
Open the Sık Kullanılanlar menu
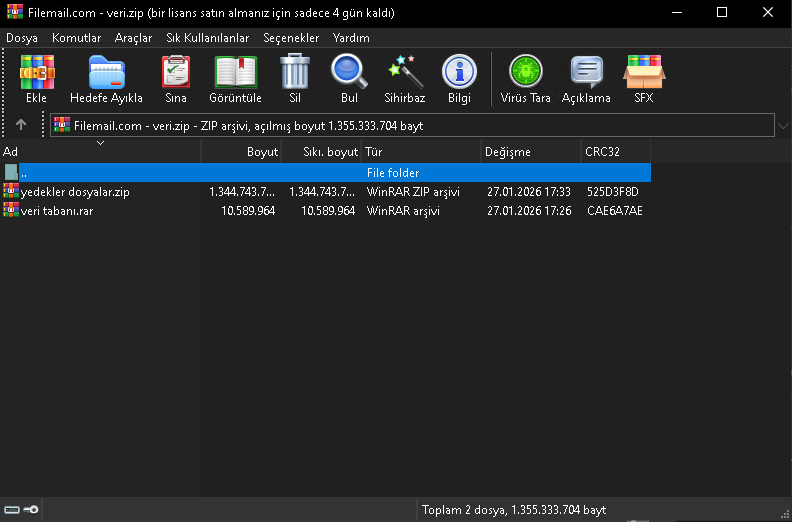pos(208,38)
